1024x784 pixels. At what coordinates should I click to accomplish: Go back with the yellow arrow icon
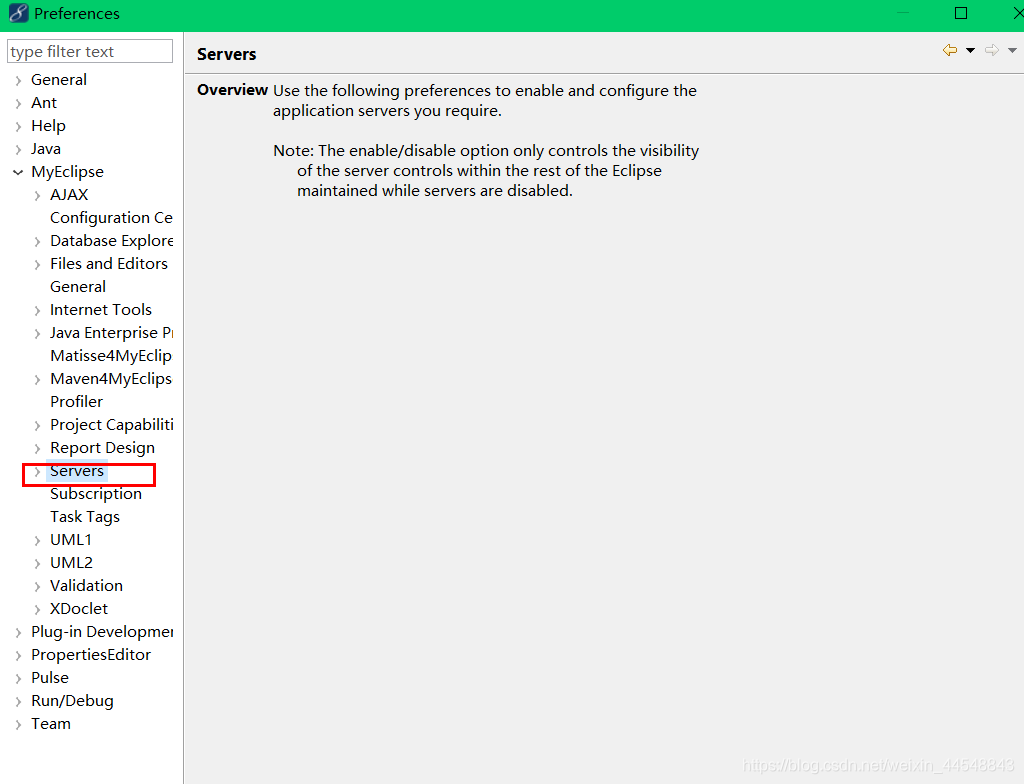[x=950, y=50]
